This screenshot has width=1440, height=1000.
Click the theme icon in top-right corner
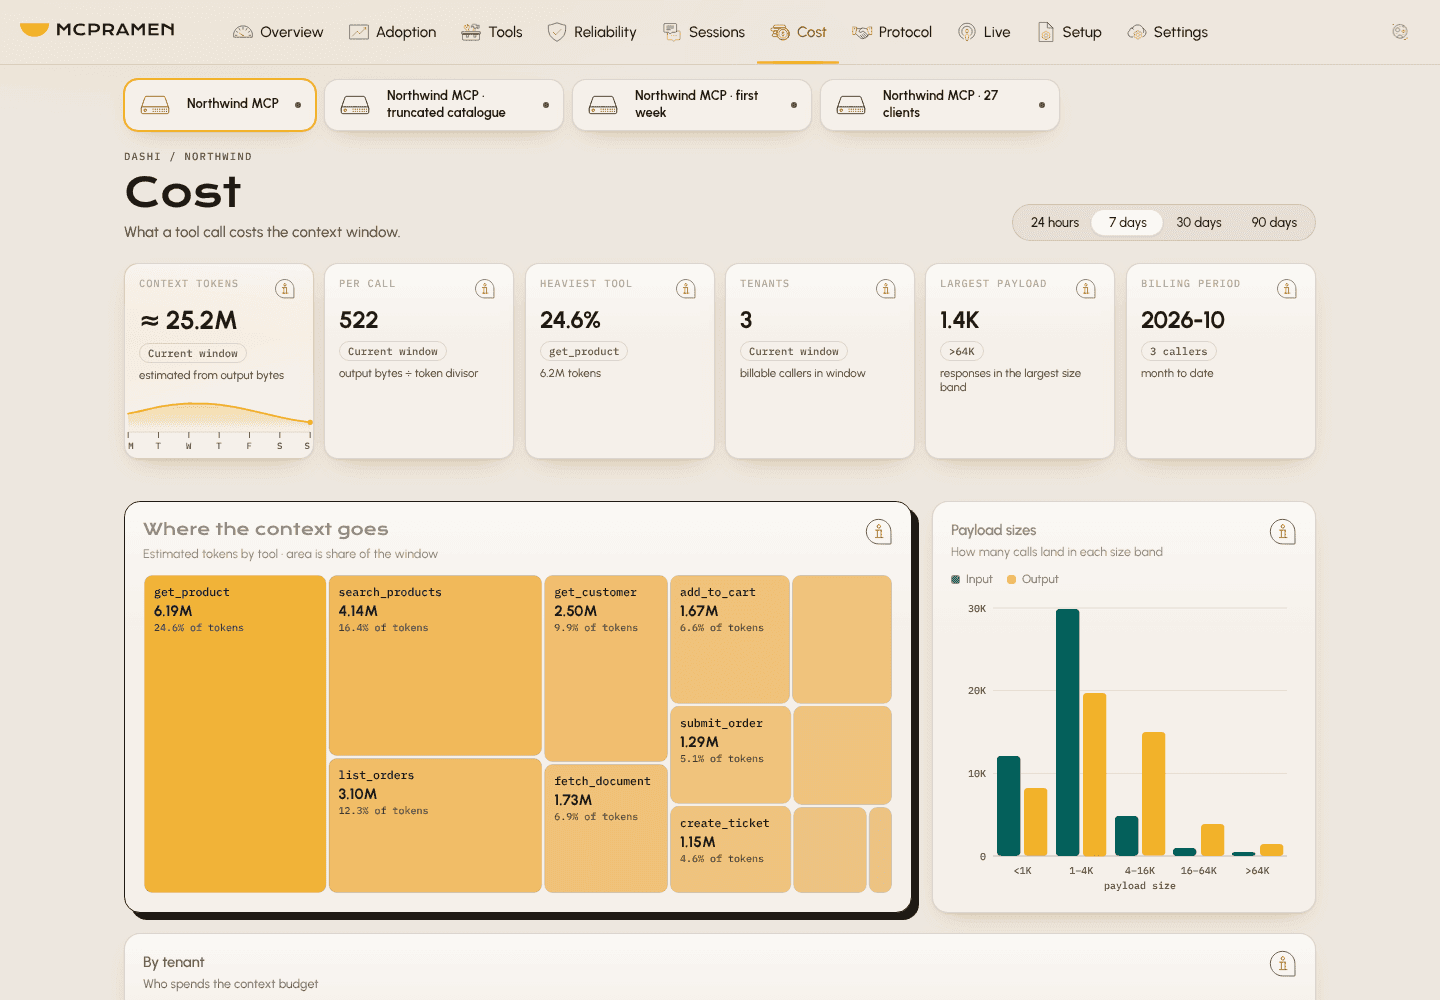[x=1400, y=32]
